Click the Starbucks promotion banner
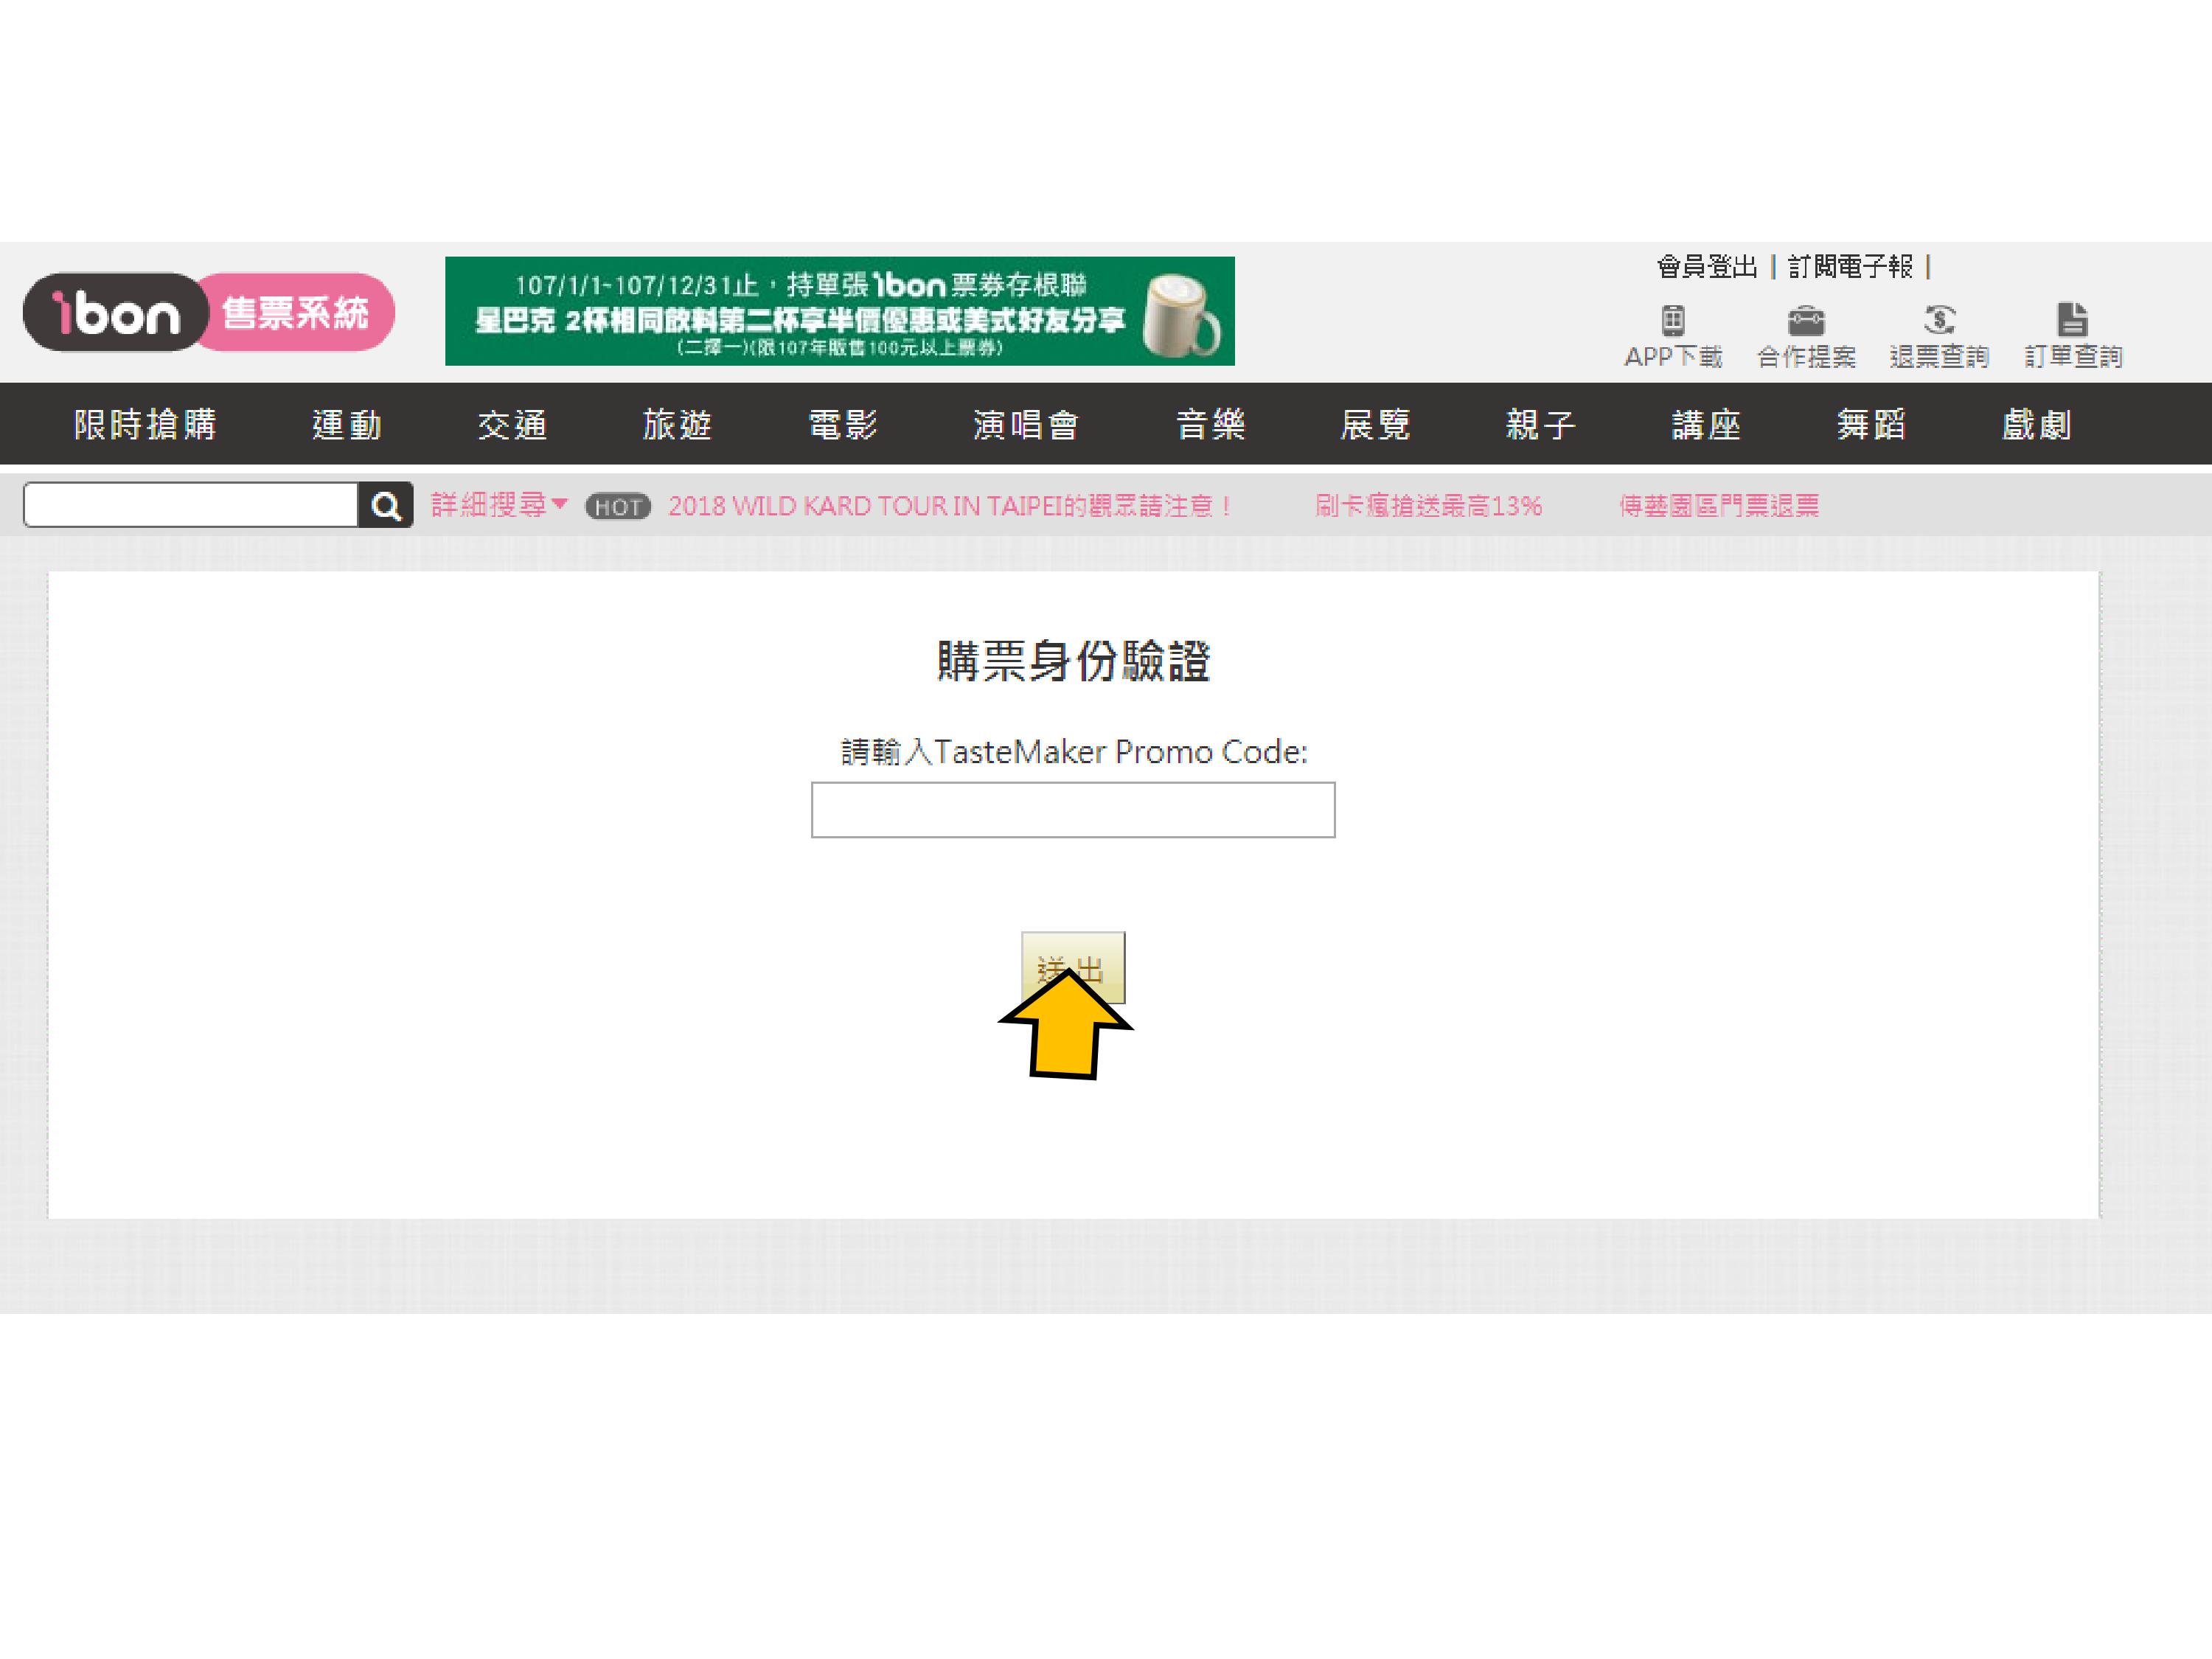Screen dimensions: 2212x1659 [x=839, y=311]
